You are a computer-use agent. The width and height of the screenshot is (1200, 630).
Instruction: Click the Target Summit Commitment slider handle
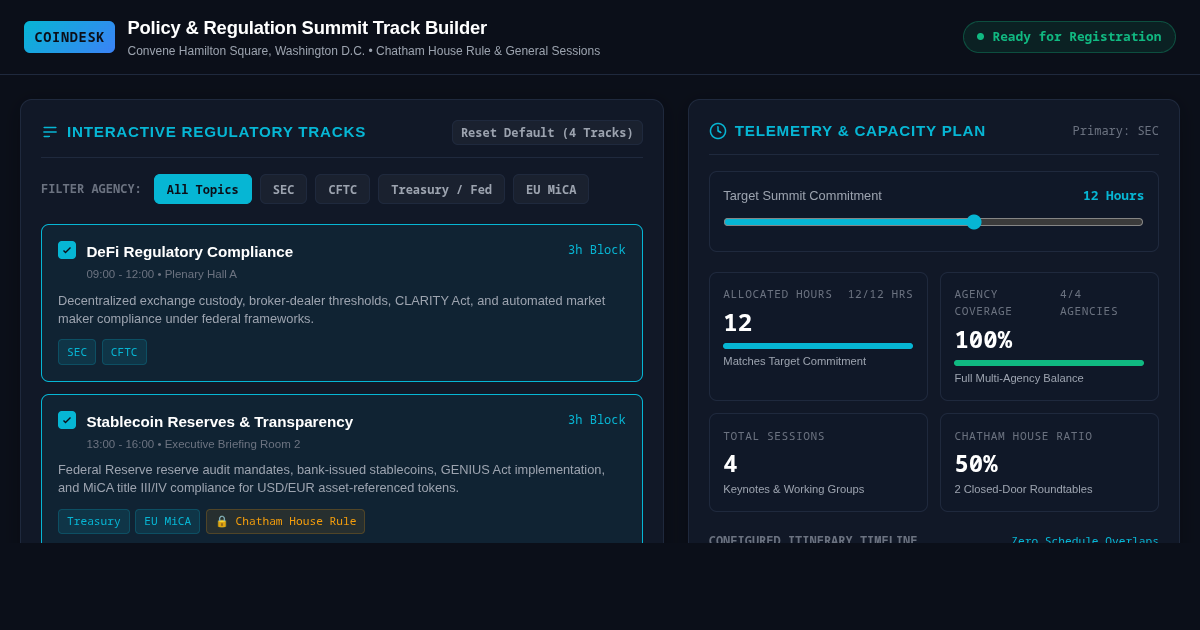[974, 222]
